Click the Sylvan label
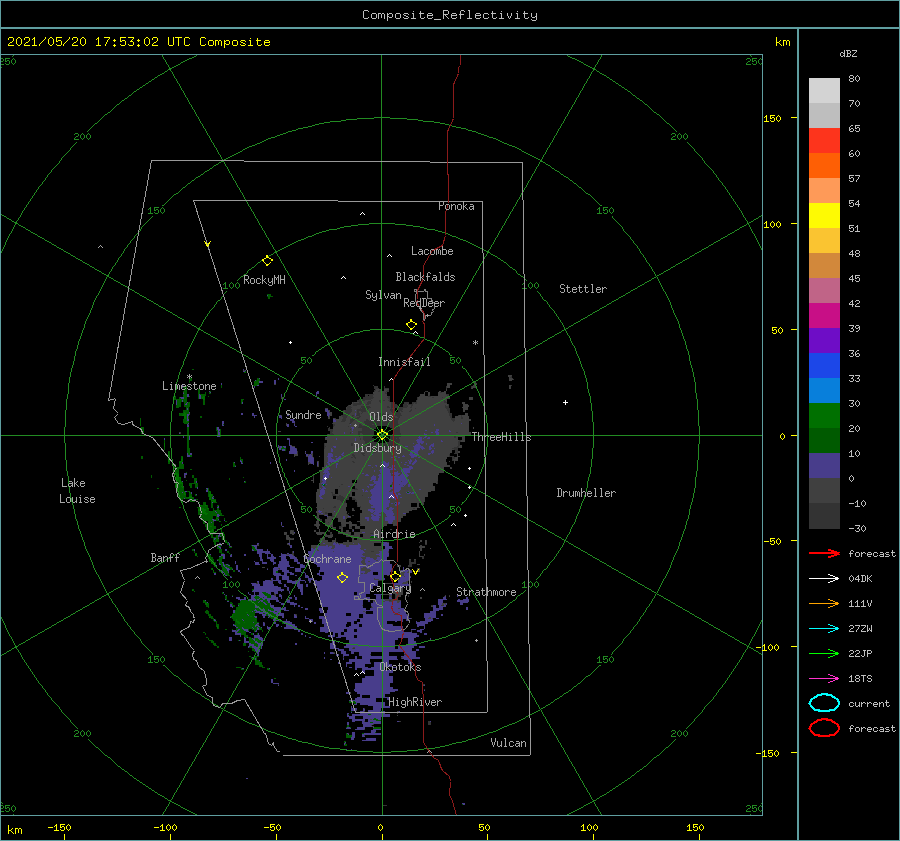This screenshot has width=900, height=841. [383, 295]
